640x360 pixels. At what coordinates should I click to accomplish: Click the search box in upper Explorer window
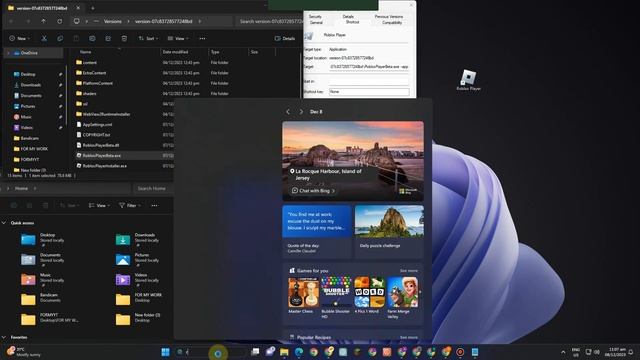(x=270, y=21)
